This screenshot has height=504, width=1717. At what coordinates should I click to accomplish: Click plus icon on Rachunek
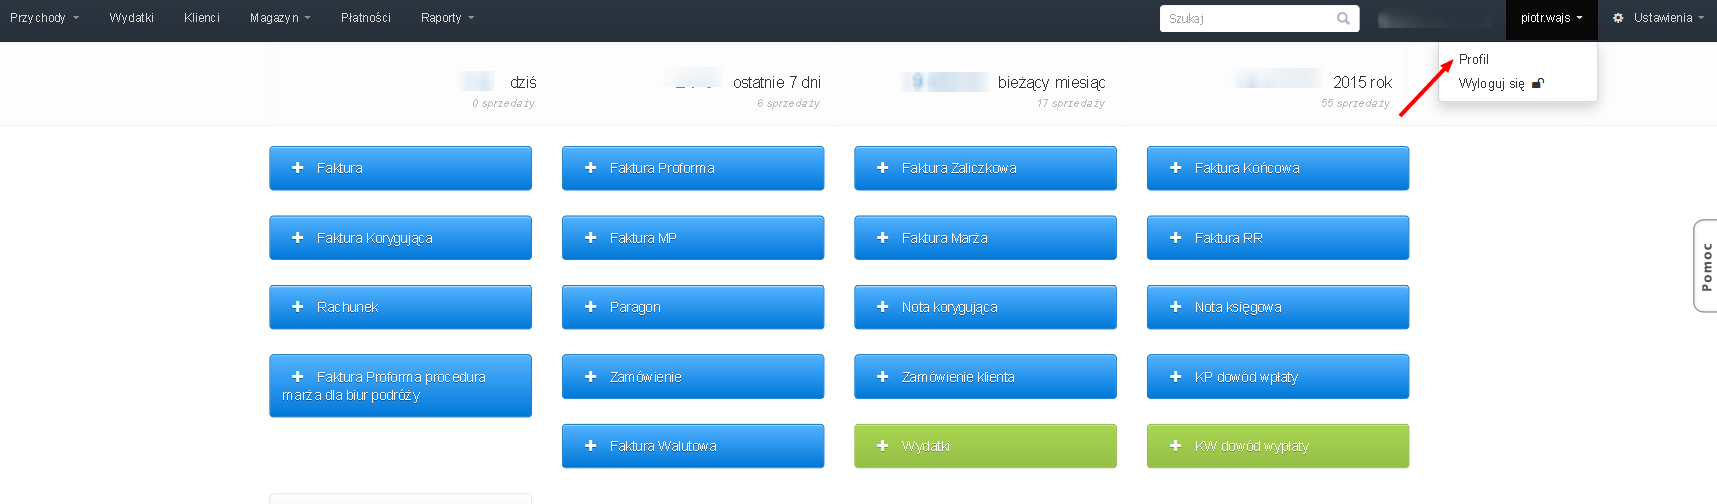click(x=297, y=307)
